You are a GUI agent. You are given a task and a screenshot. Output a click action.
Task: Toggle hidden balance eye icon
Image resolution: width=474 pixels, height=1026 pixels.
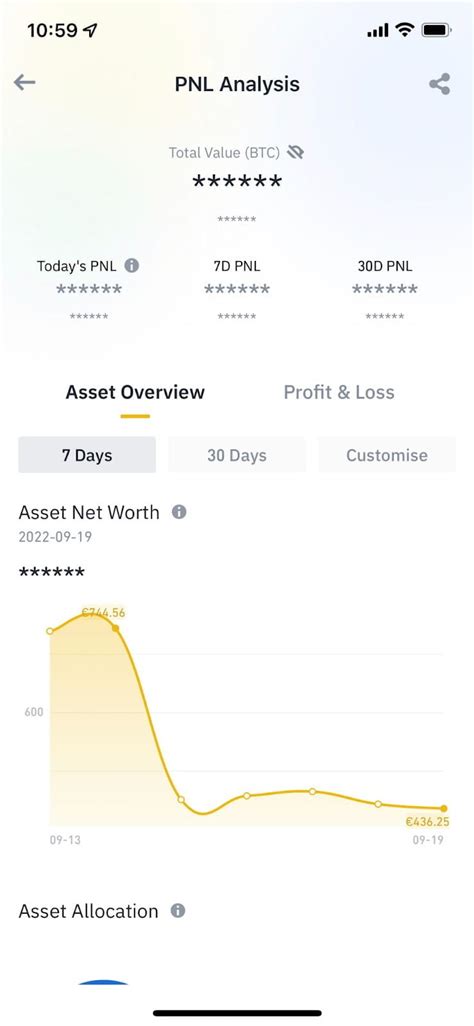pos(296,152)
